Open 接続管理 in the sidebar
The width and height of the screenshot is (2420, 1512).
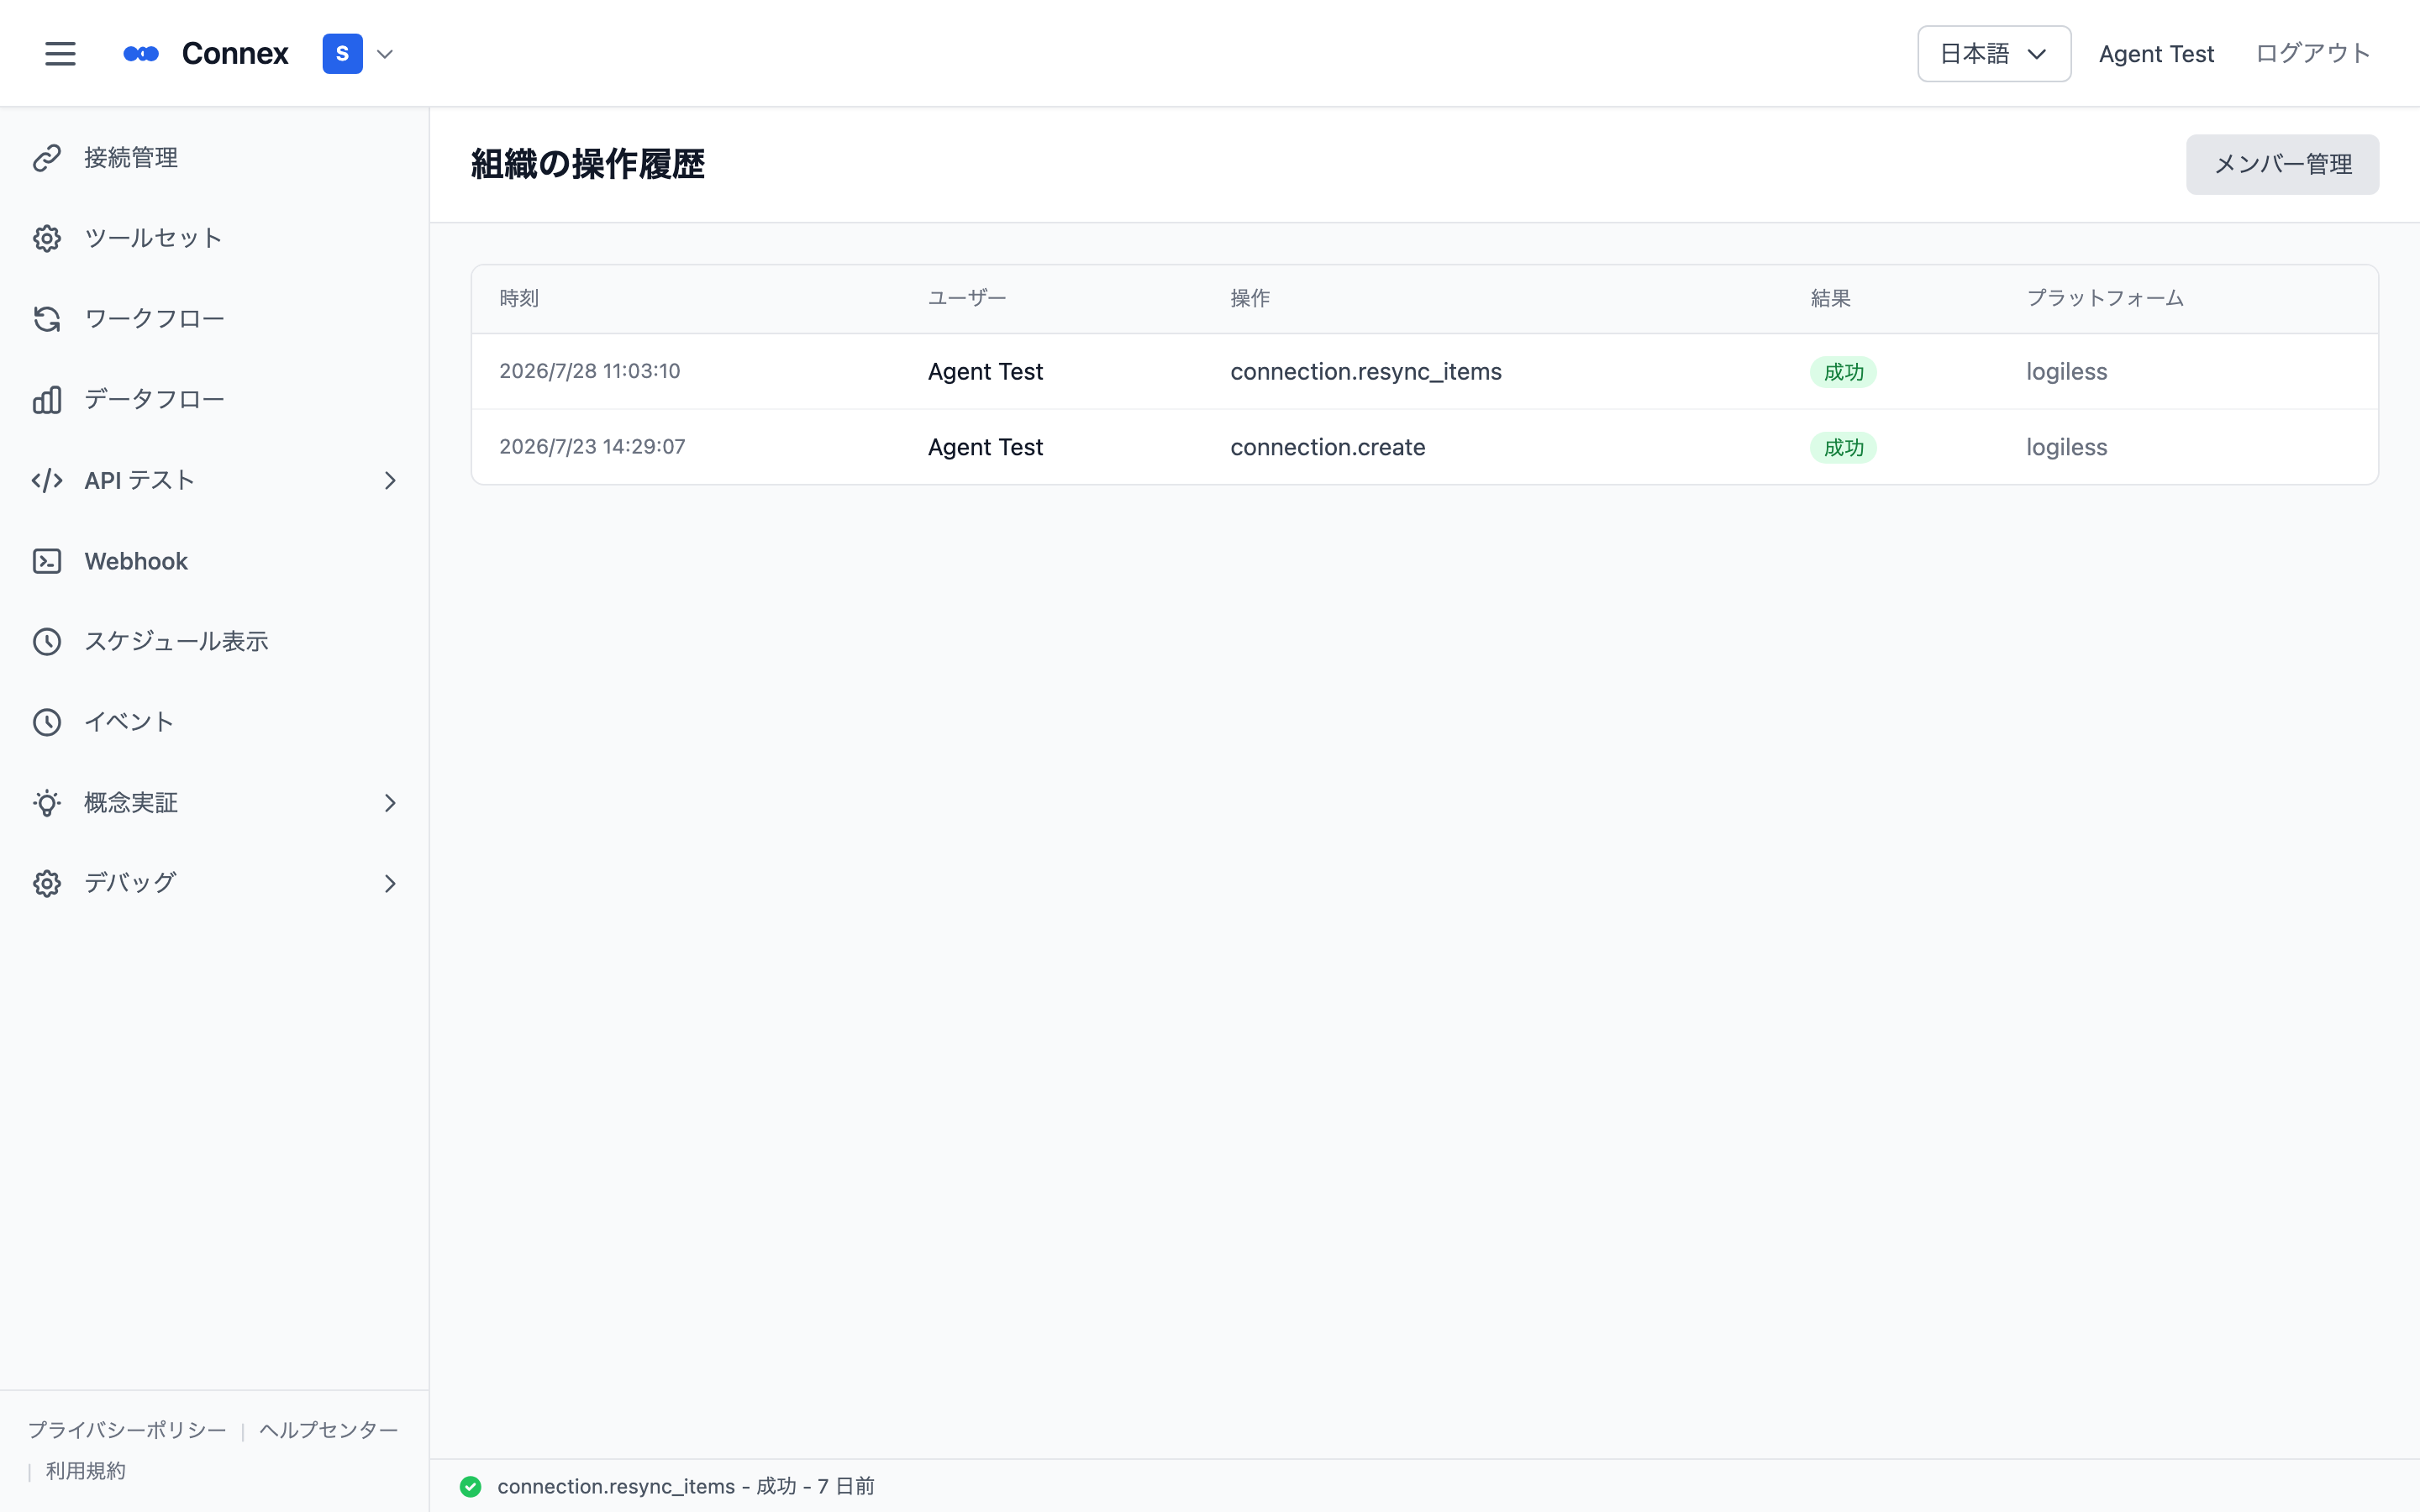coord(215,158)
